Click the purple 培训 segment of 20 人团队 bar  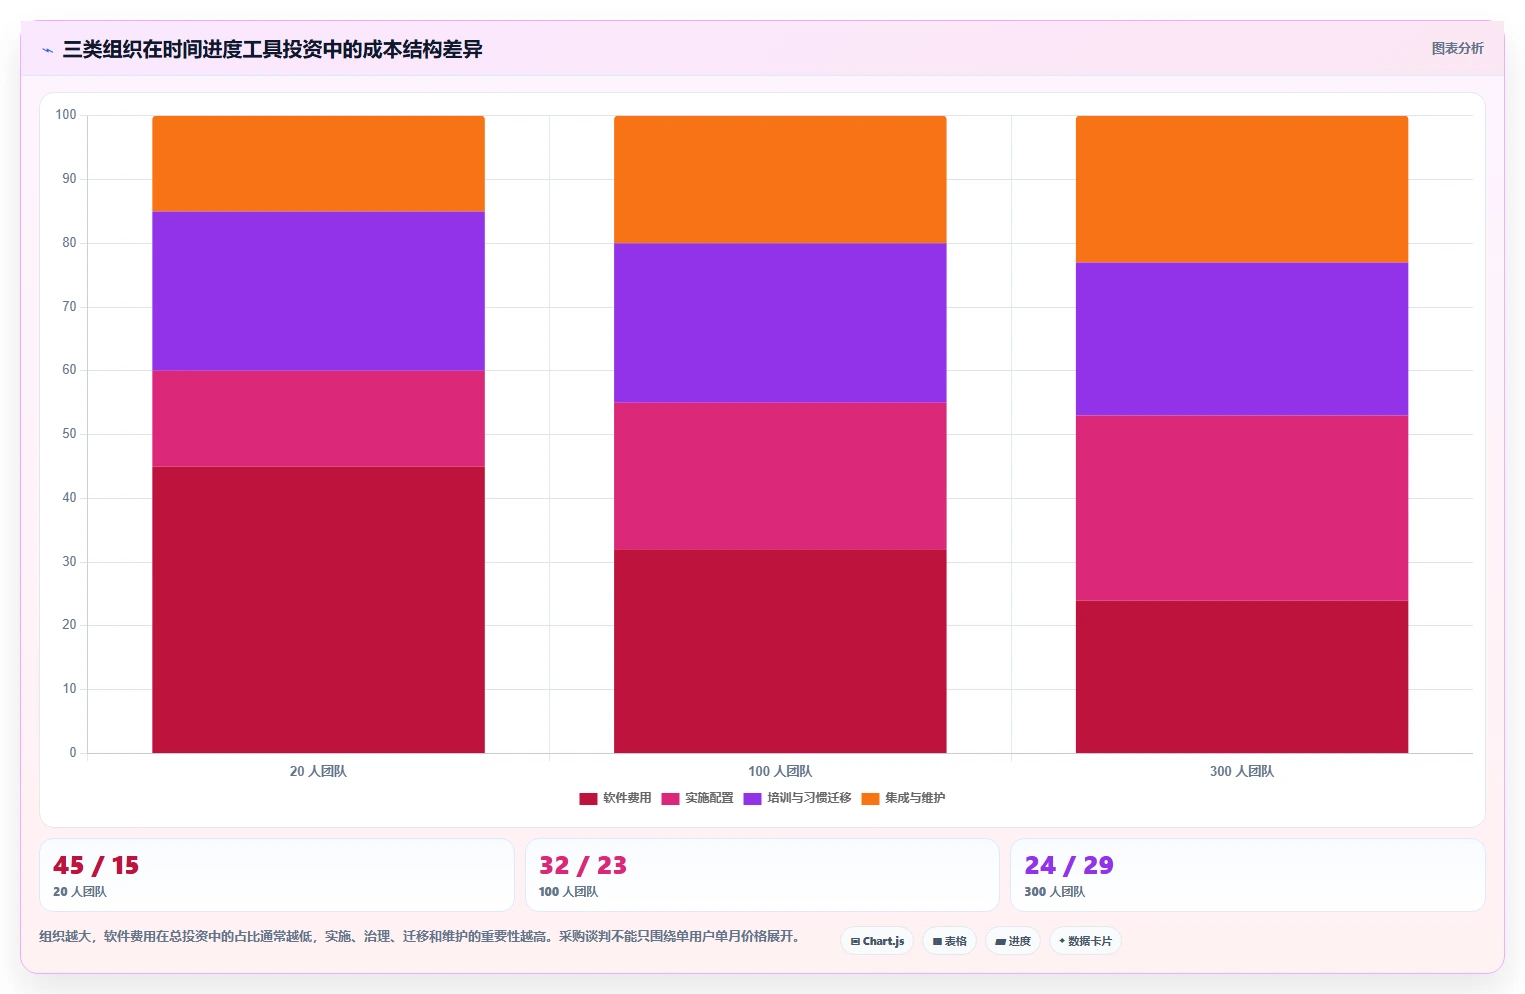click(318, 291)
